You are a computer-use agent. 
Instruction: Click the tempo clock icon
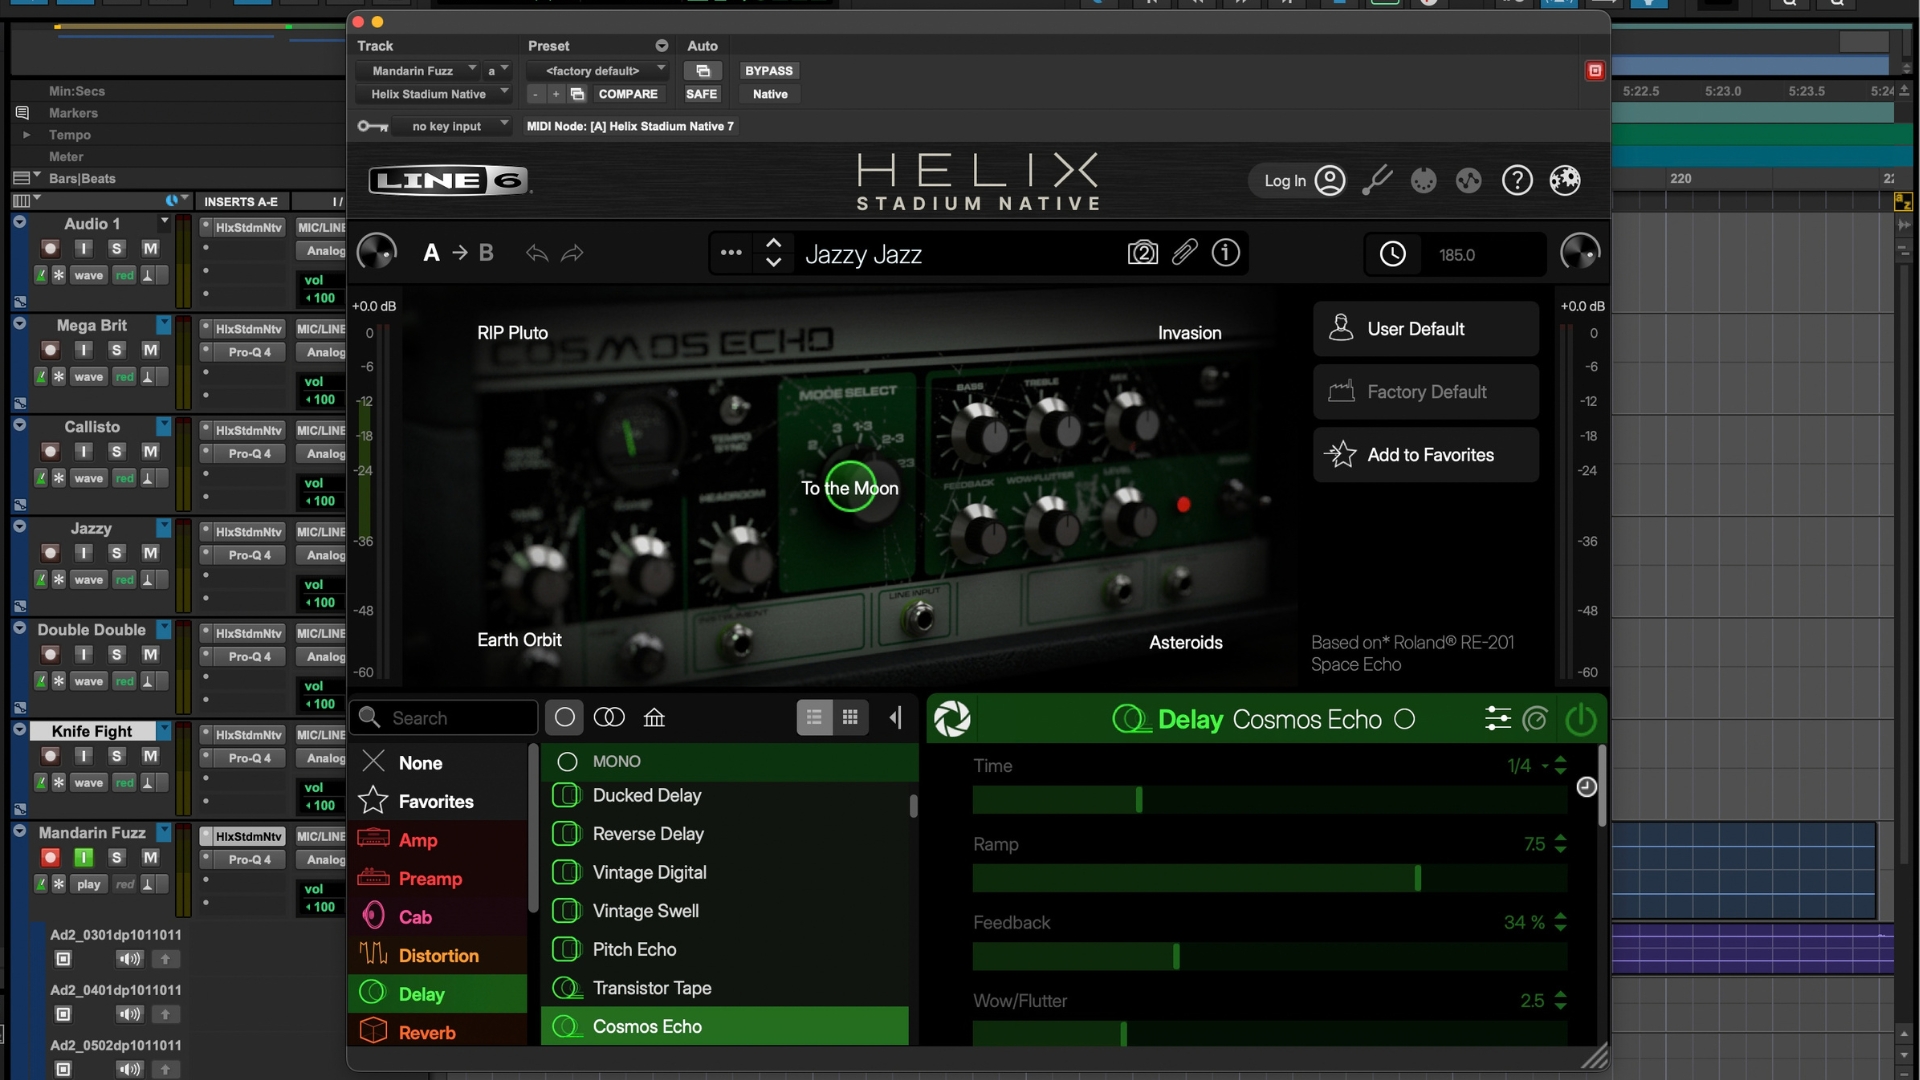pos(1393,254)
